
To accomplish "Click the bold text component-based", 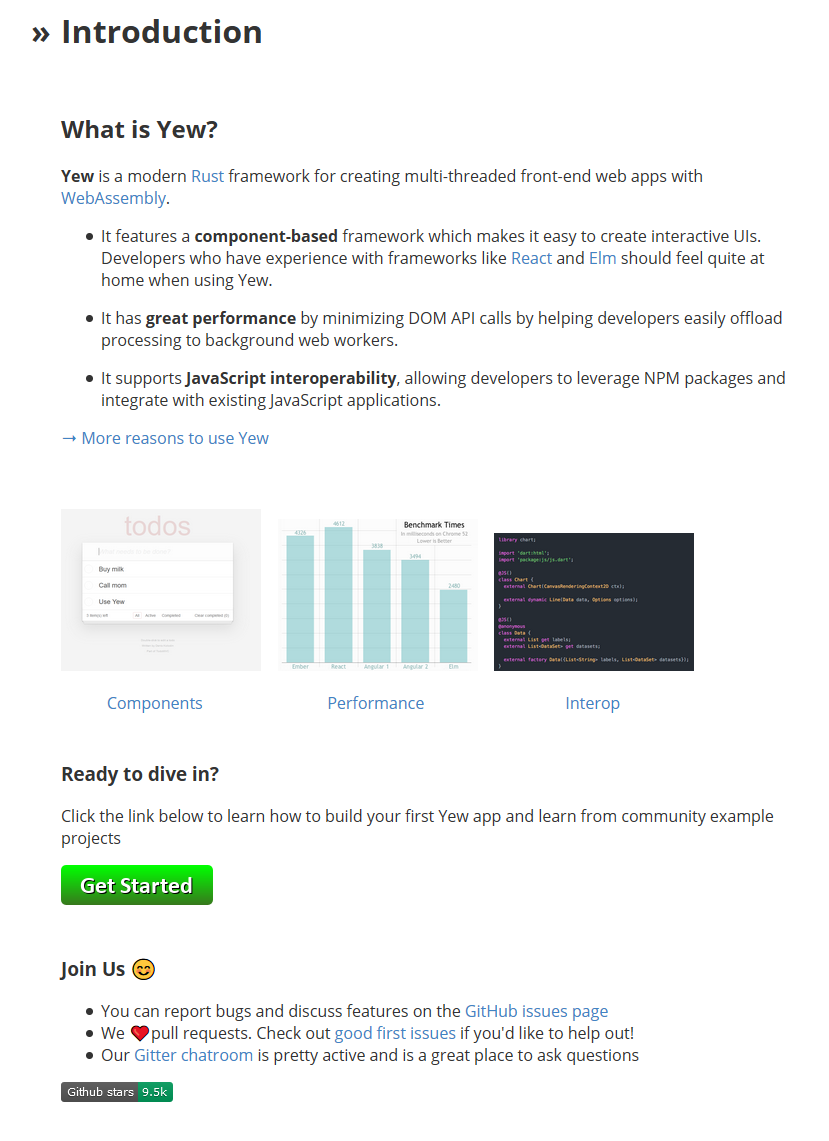I will (266, 236).
